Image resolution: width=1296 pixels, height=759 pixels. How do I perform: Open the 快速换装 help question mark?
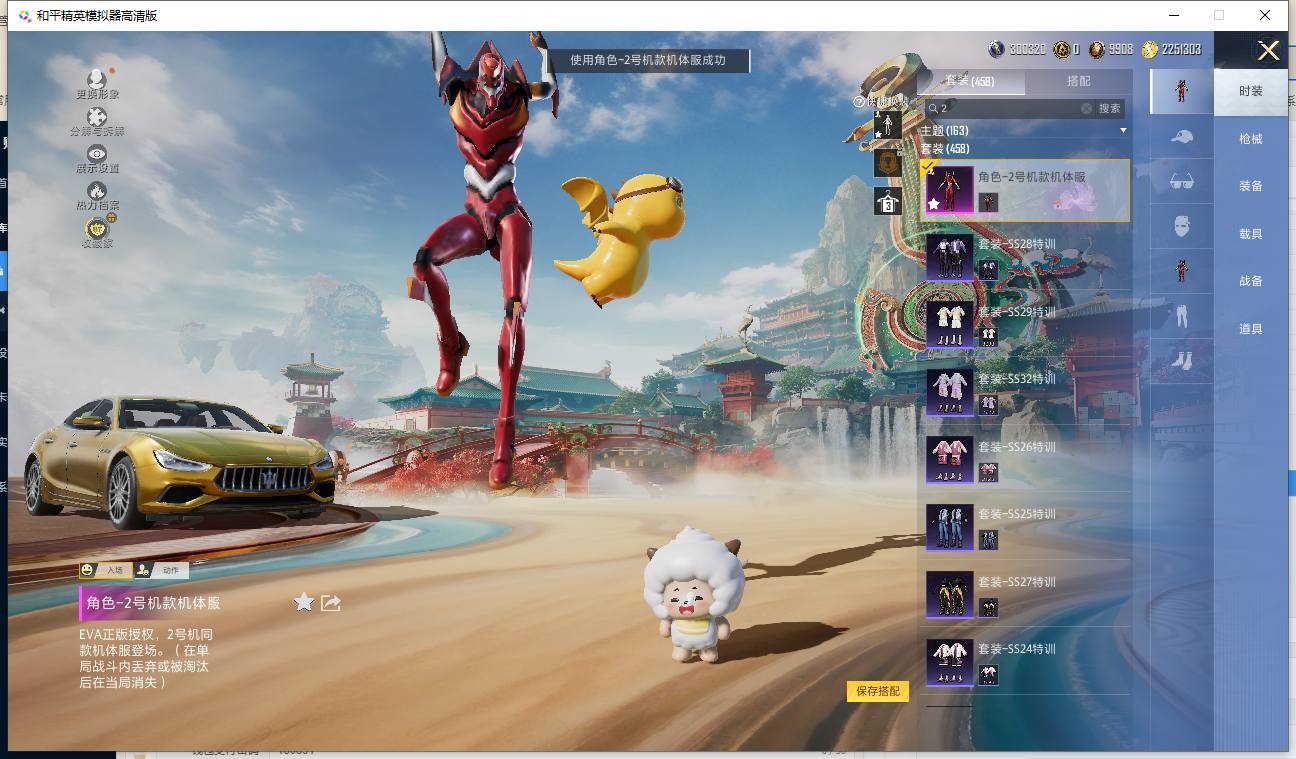[x=858, y=102]
